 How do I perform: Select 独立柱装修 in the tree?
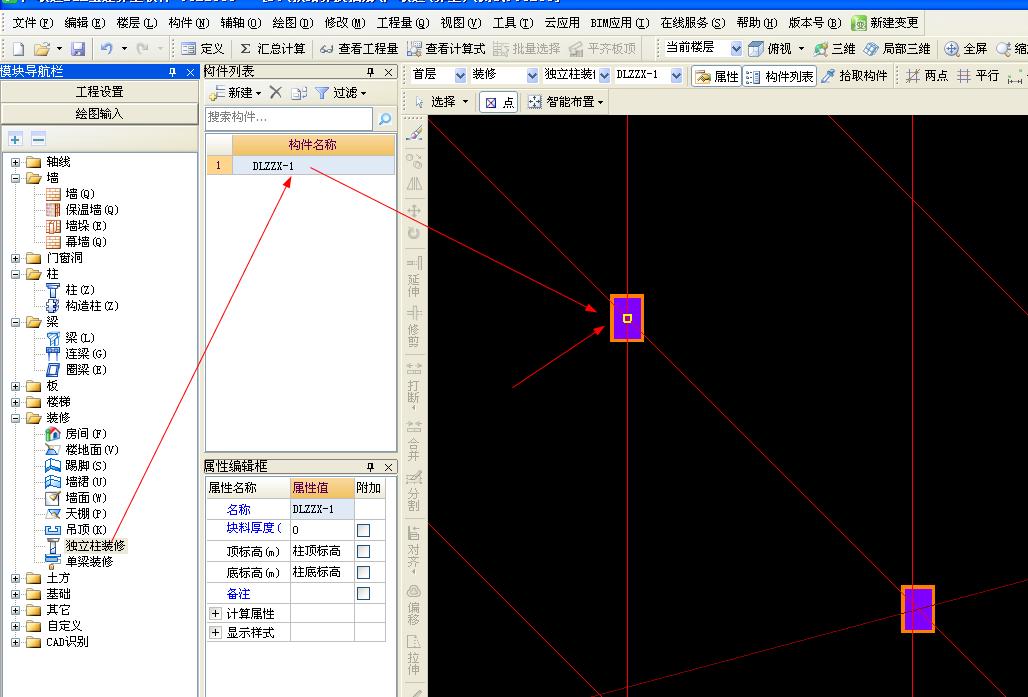[95, 546]
